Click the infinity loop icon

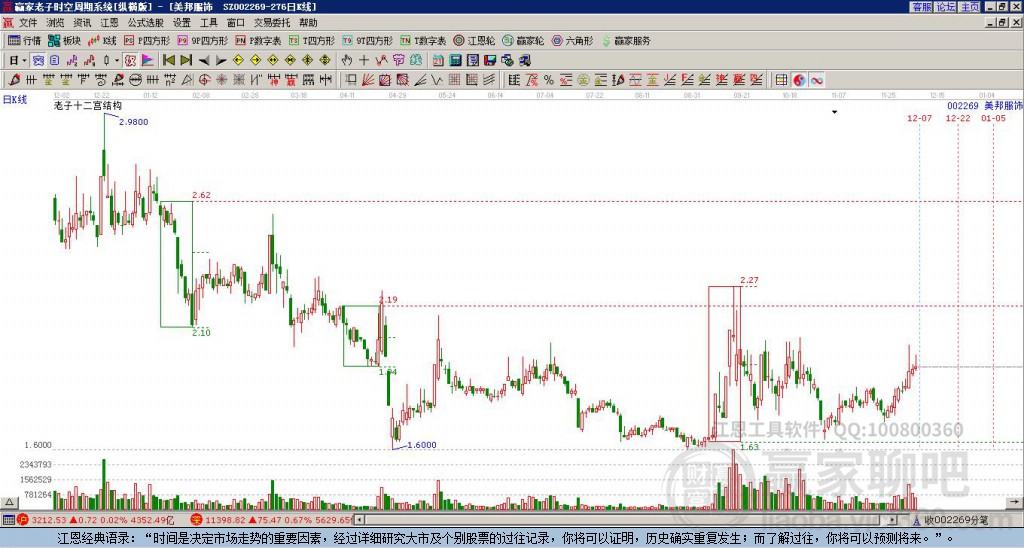tap(816, 80)
